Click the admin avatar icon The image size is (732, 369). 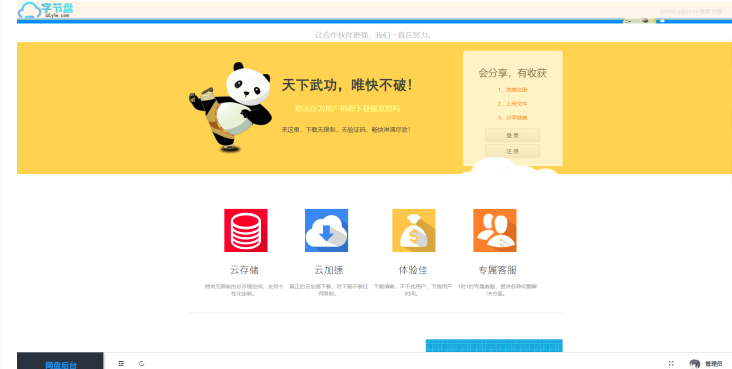point(695,364)
